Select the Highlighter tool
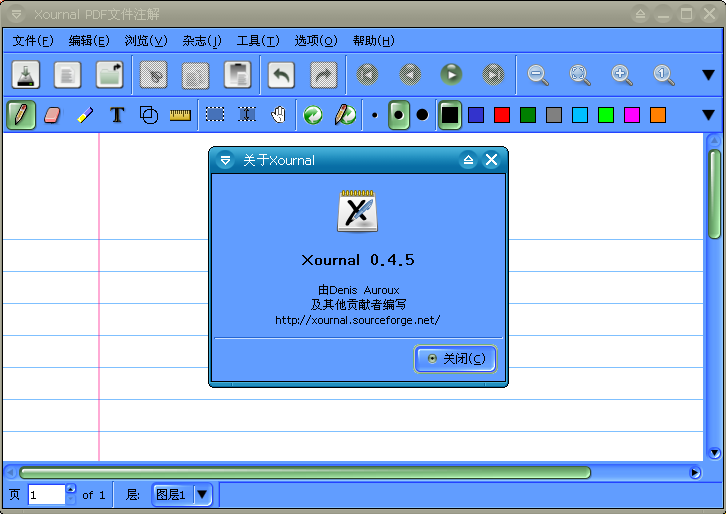726x514 pixels. (x=85, y=115)
